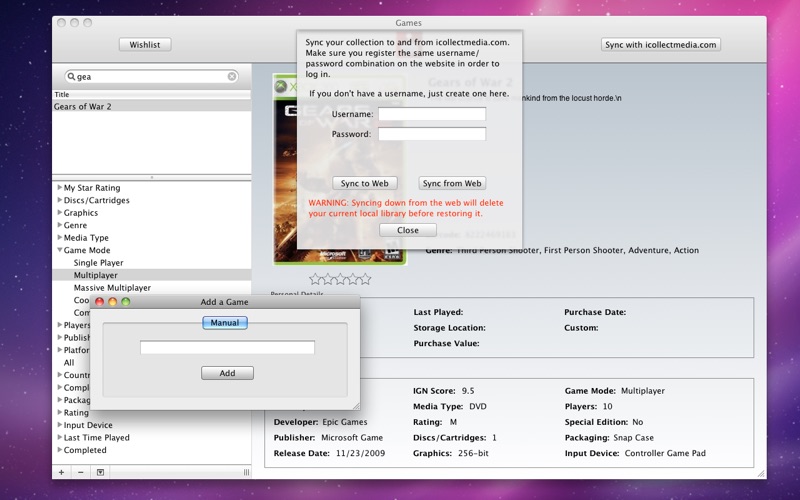This screenshot has width=800, height=500.
Task: Expand Discs/Cartridges category
Action: [60, 200]
